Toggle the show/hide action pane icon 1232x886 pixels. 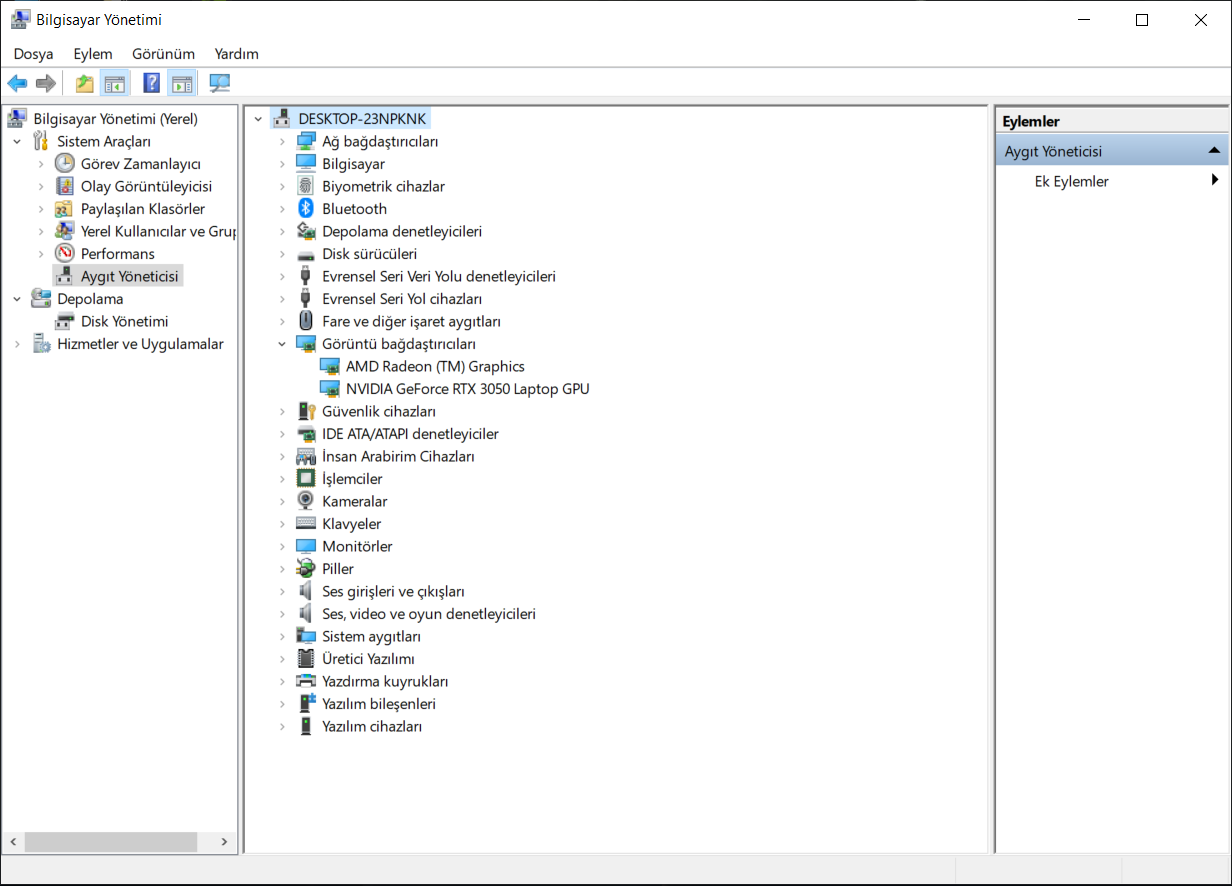pyautogui.click(x=181, y=83)
